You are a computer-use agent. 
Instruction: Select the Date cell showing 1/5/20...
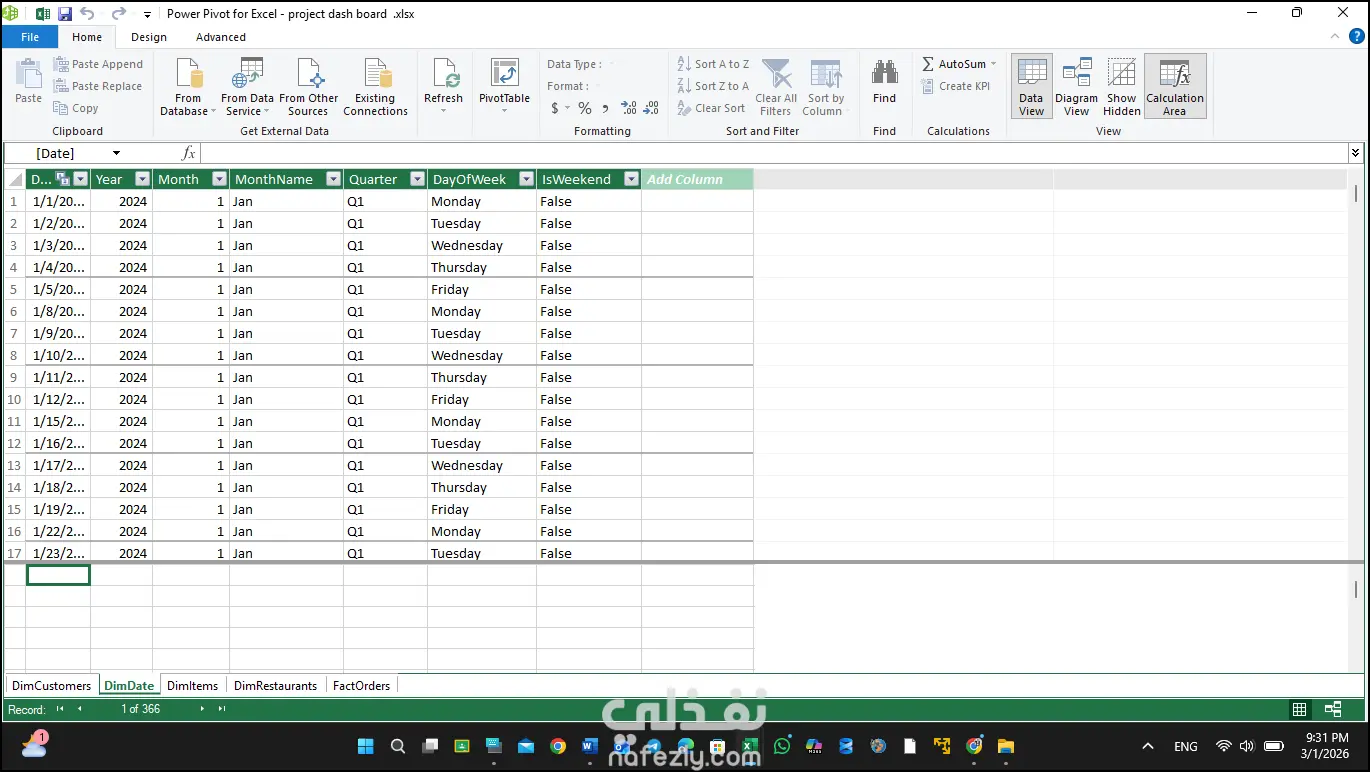58,289
